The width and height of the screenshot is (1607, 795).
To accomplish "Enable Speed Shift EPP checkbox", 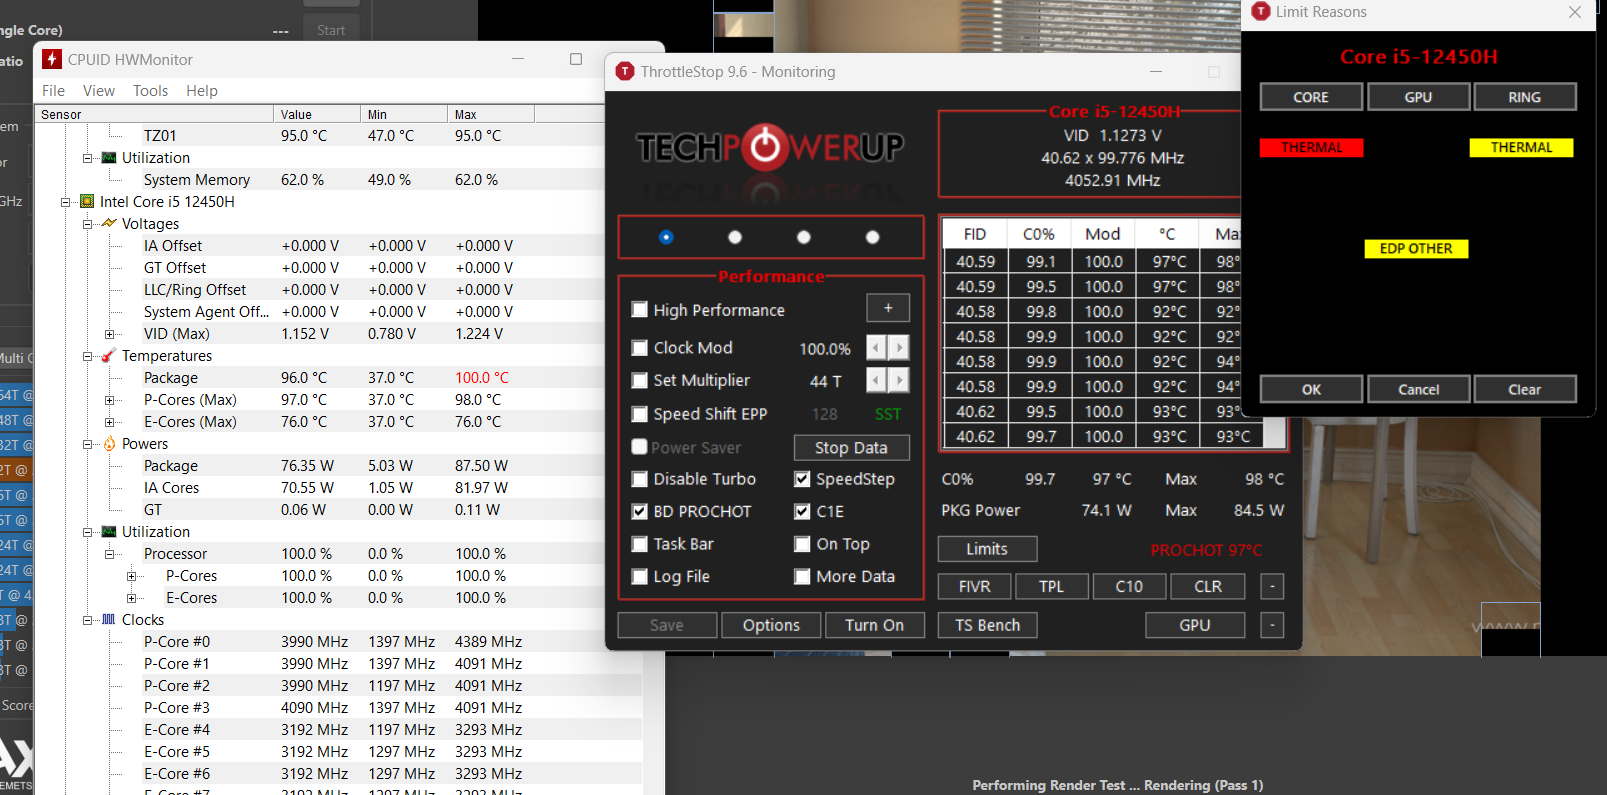I will pos(640,414).
